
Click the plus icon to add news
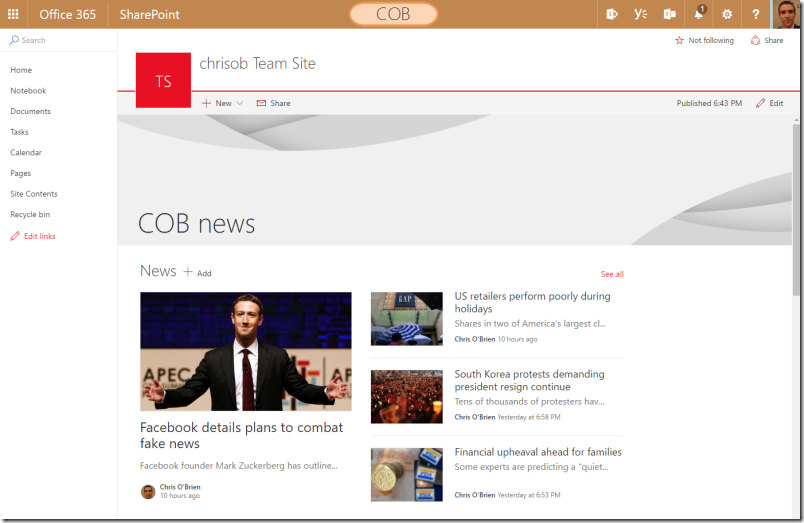point(188,271)
